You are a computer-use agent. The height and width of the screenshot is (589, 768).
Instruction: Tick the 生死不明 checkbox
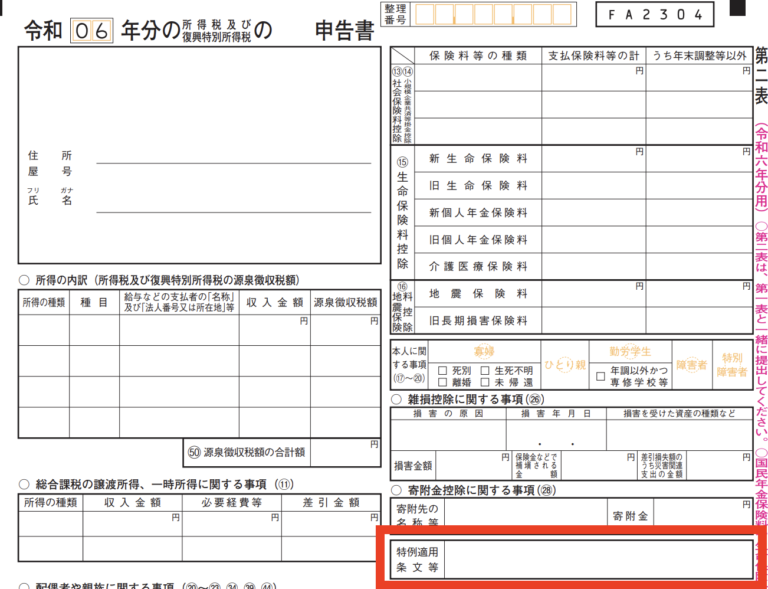pos(487,369)
